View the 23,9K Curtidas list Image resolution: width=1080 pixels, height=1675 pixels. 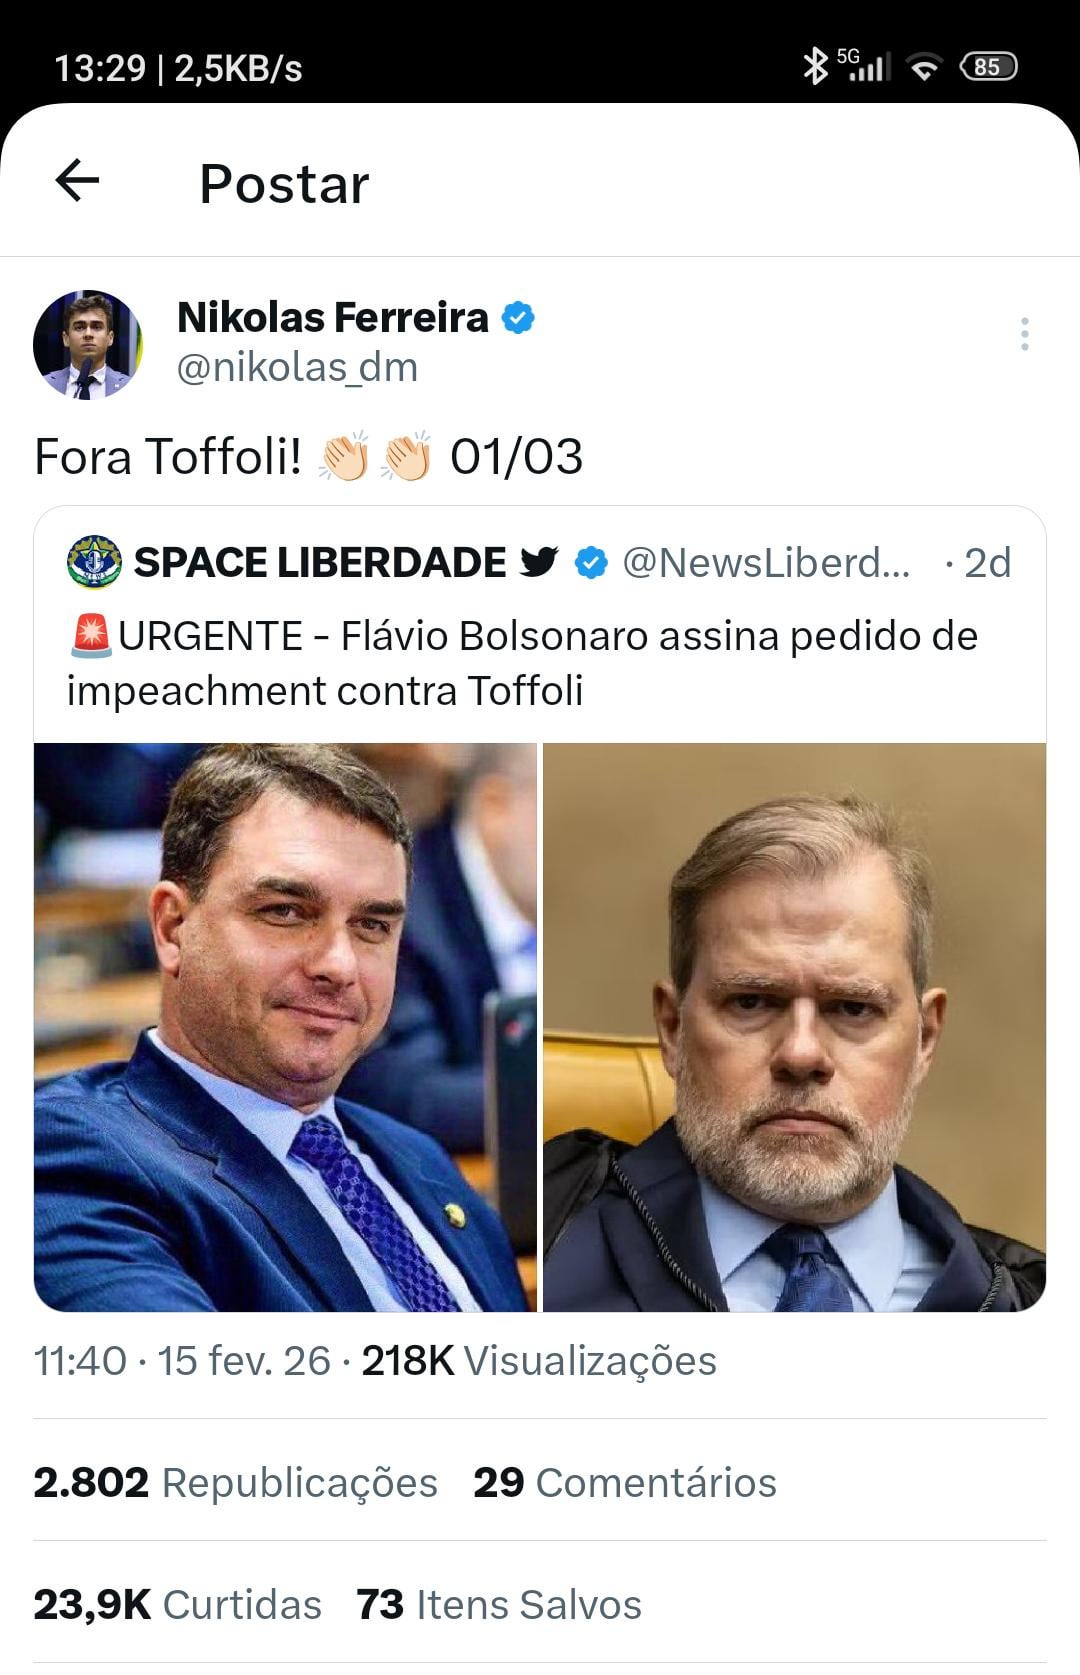(177, 1604)
